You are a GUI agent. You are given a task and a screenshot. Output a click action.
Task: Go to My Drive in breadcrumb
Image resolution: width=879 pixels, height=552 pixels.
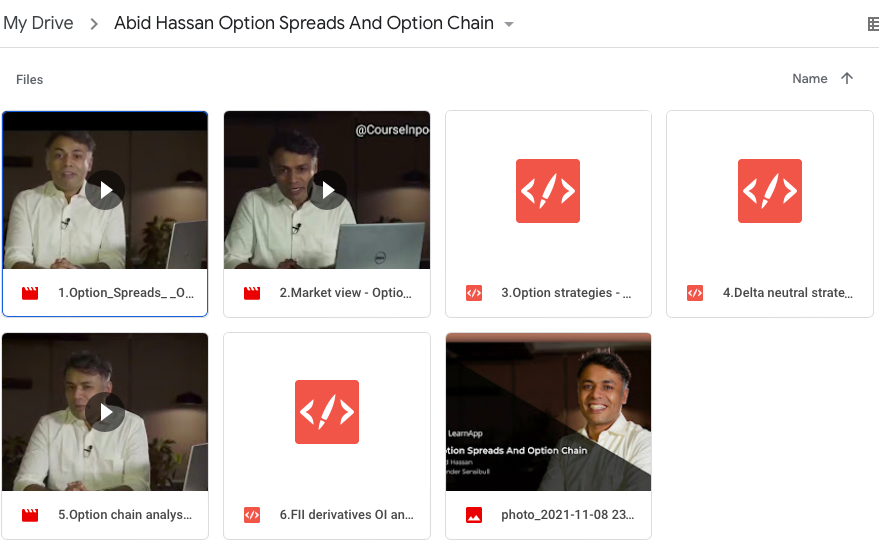(38, 23)
